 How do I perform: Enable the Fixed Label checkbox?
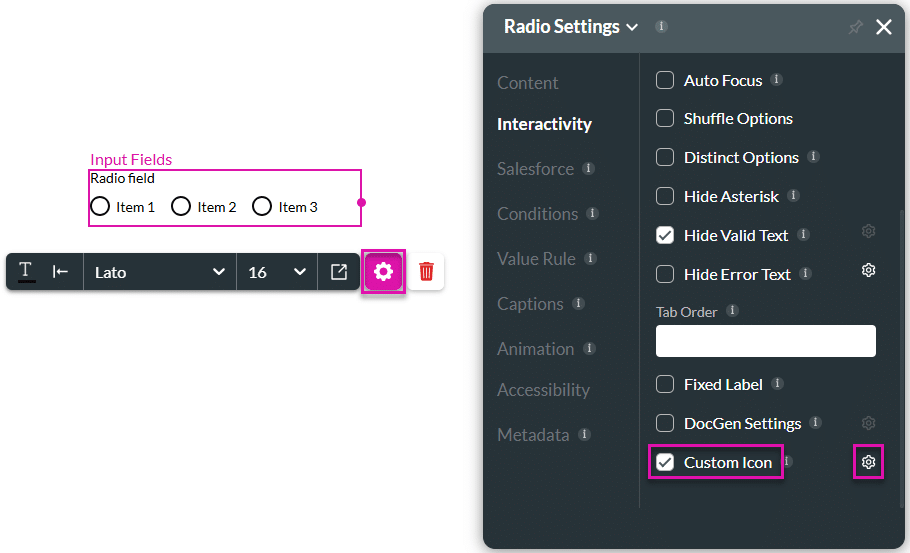point(665,384)
